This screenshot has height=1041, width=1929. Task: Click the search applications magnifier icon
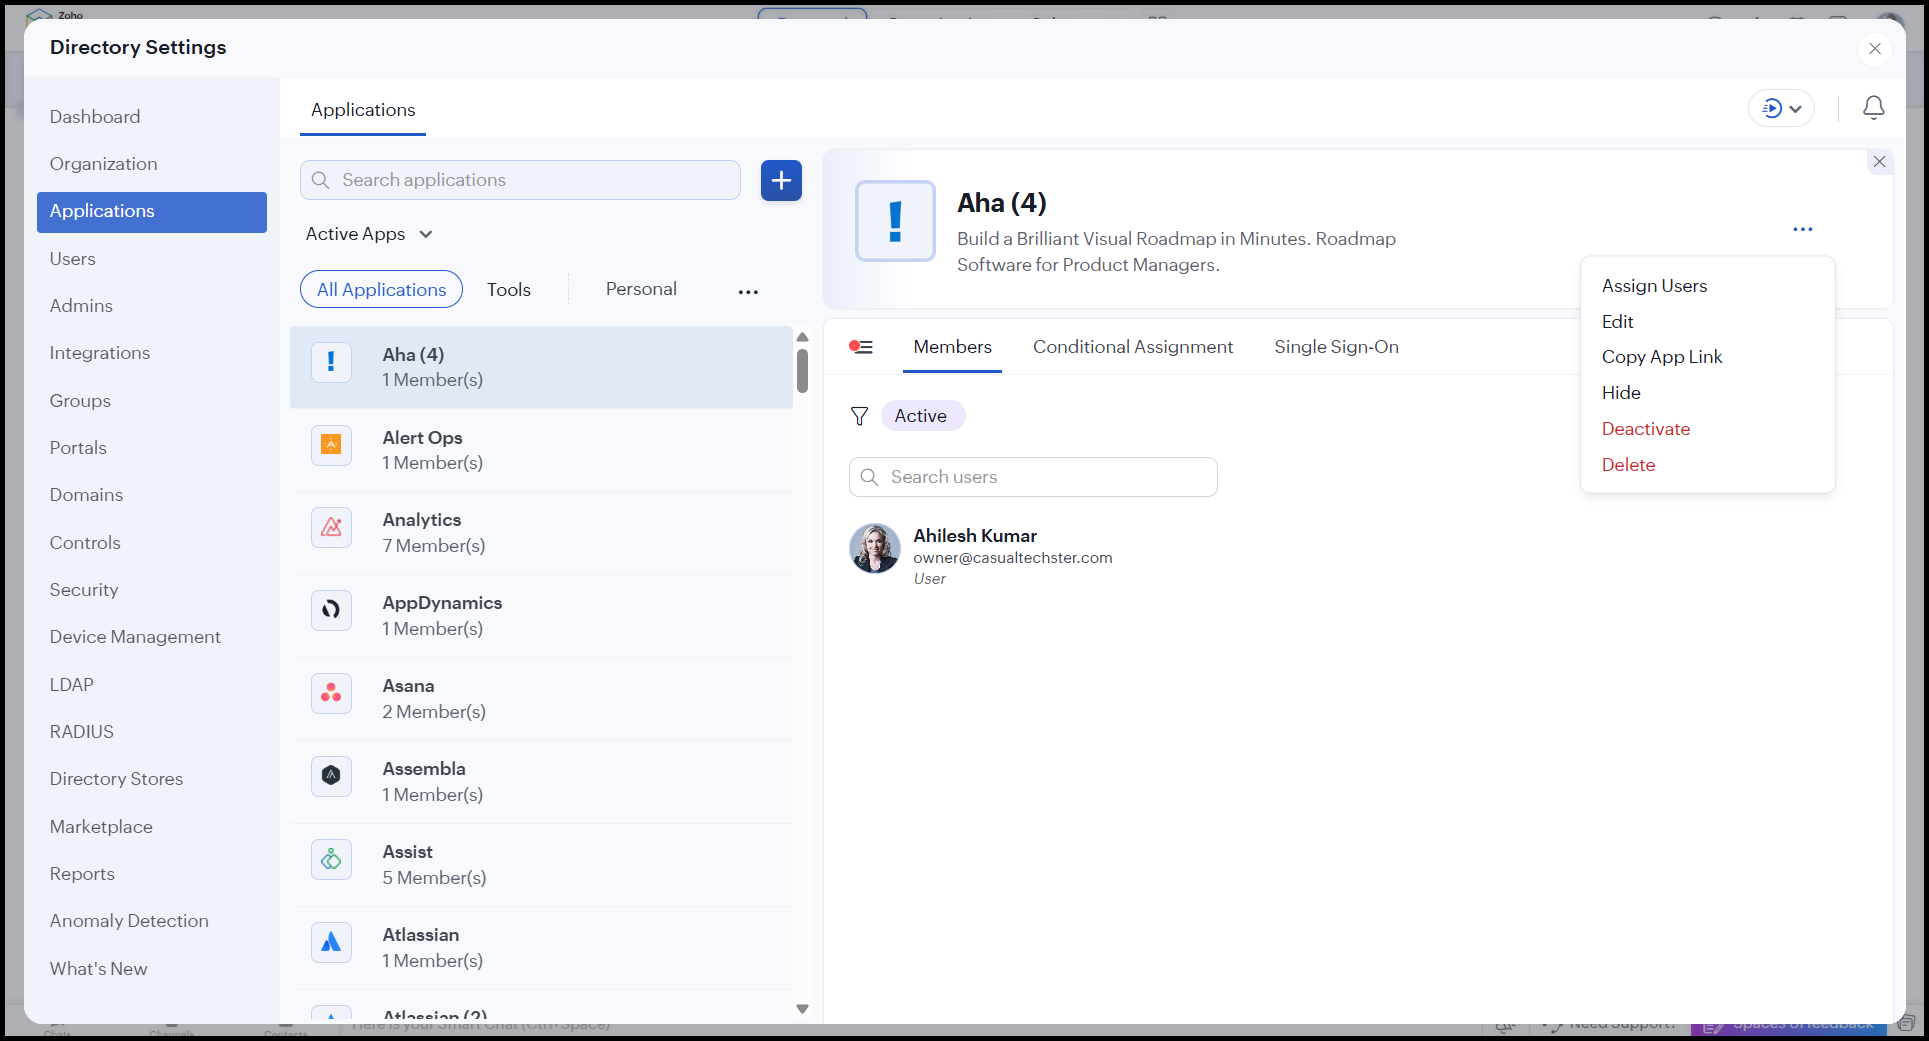click(x=320, y=180)
